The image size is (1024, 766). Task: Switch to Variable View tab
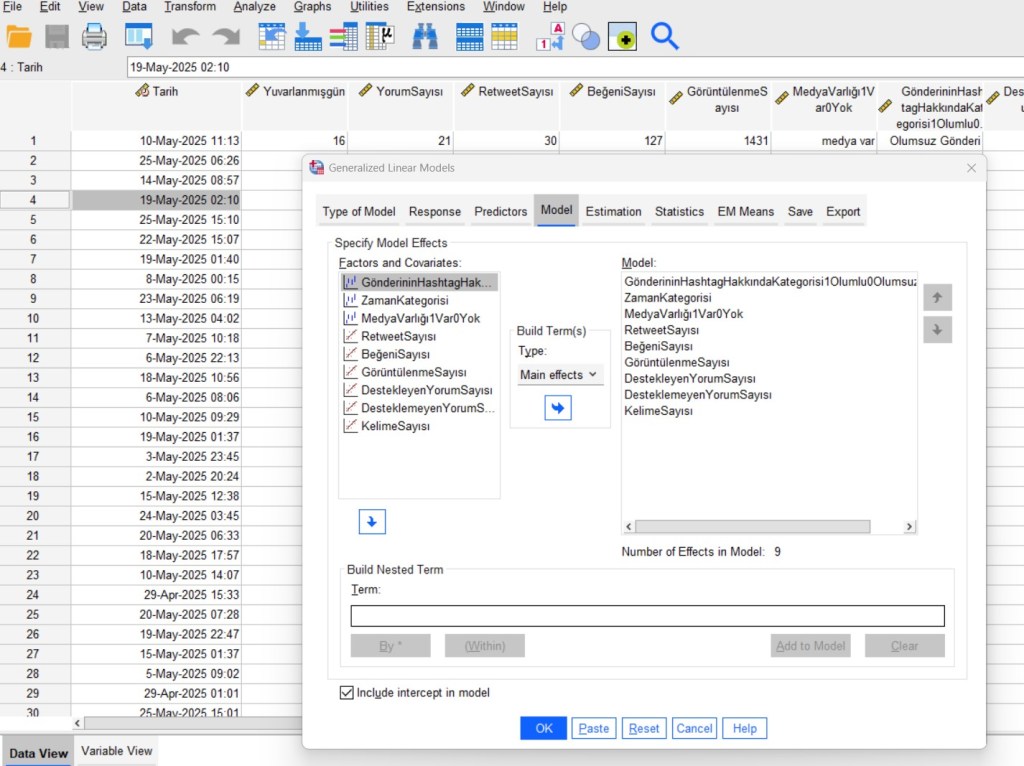point(117,751)
